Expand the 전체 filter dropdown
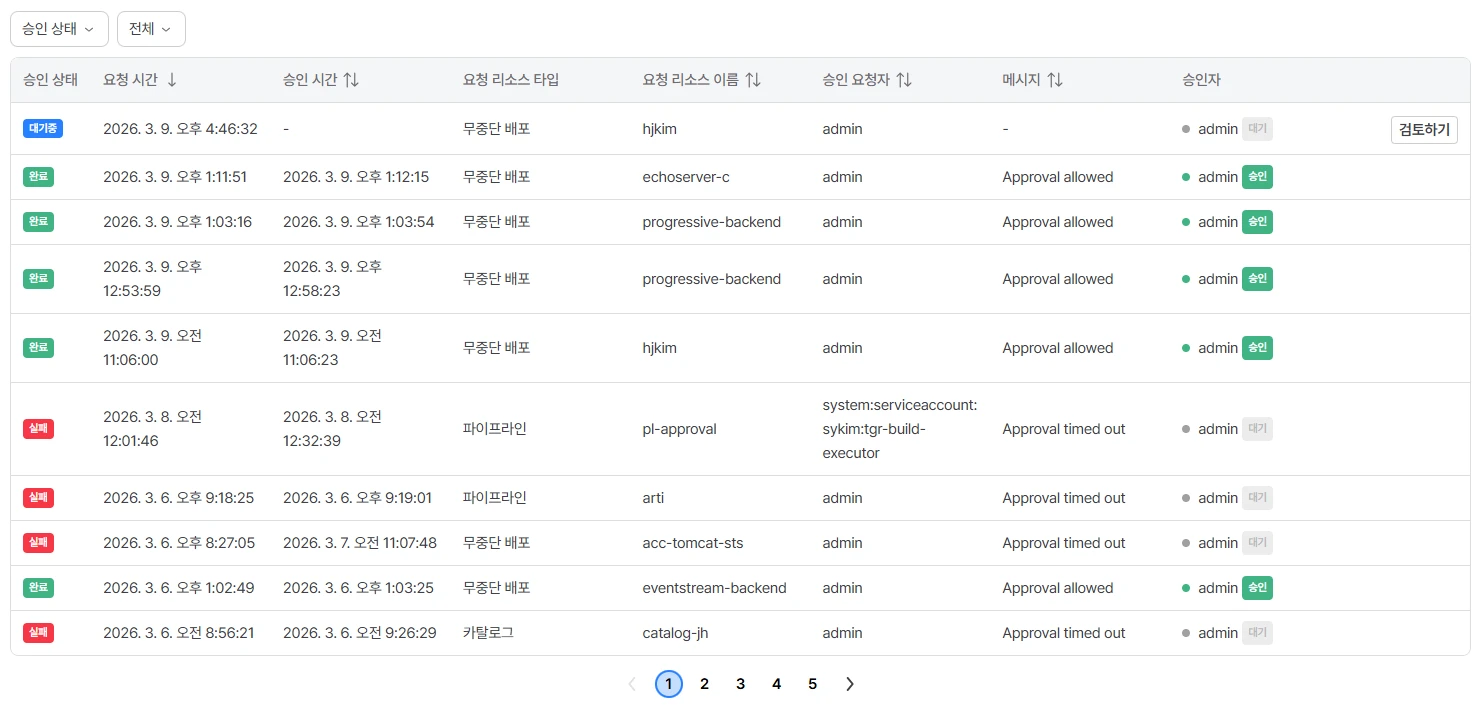This screenshot has height=711, width=1479. [151, 29]
